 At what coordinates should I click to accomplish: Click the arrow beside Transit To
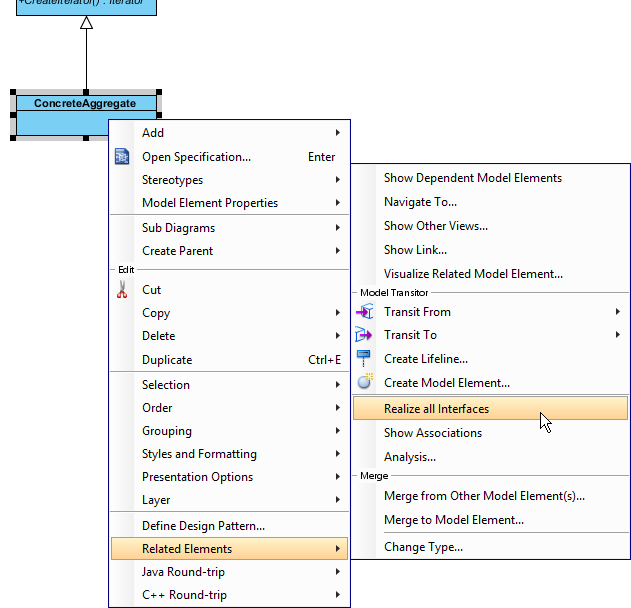[618, 334]
